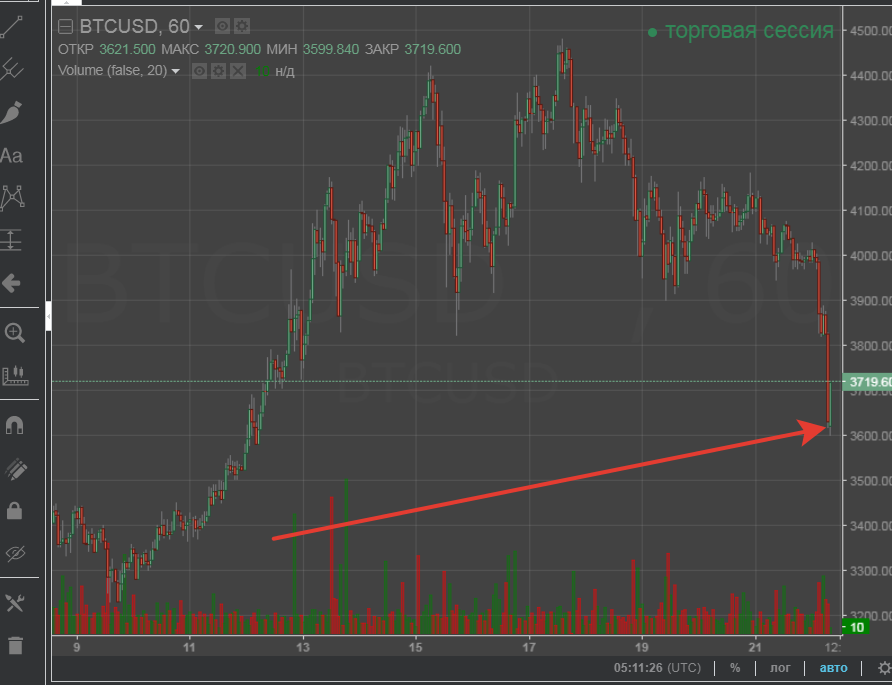The image size is (892, 685).
Task: Activate the zoom in magnifier tool
Action: [x=14, y=333]
